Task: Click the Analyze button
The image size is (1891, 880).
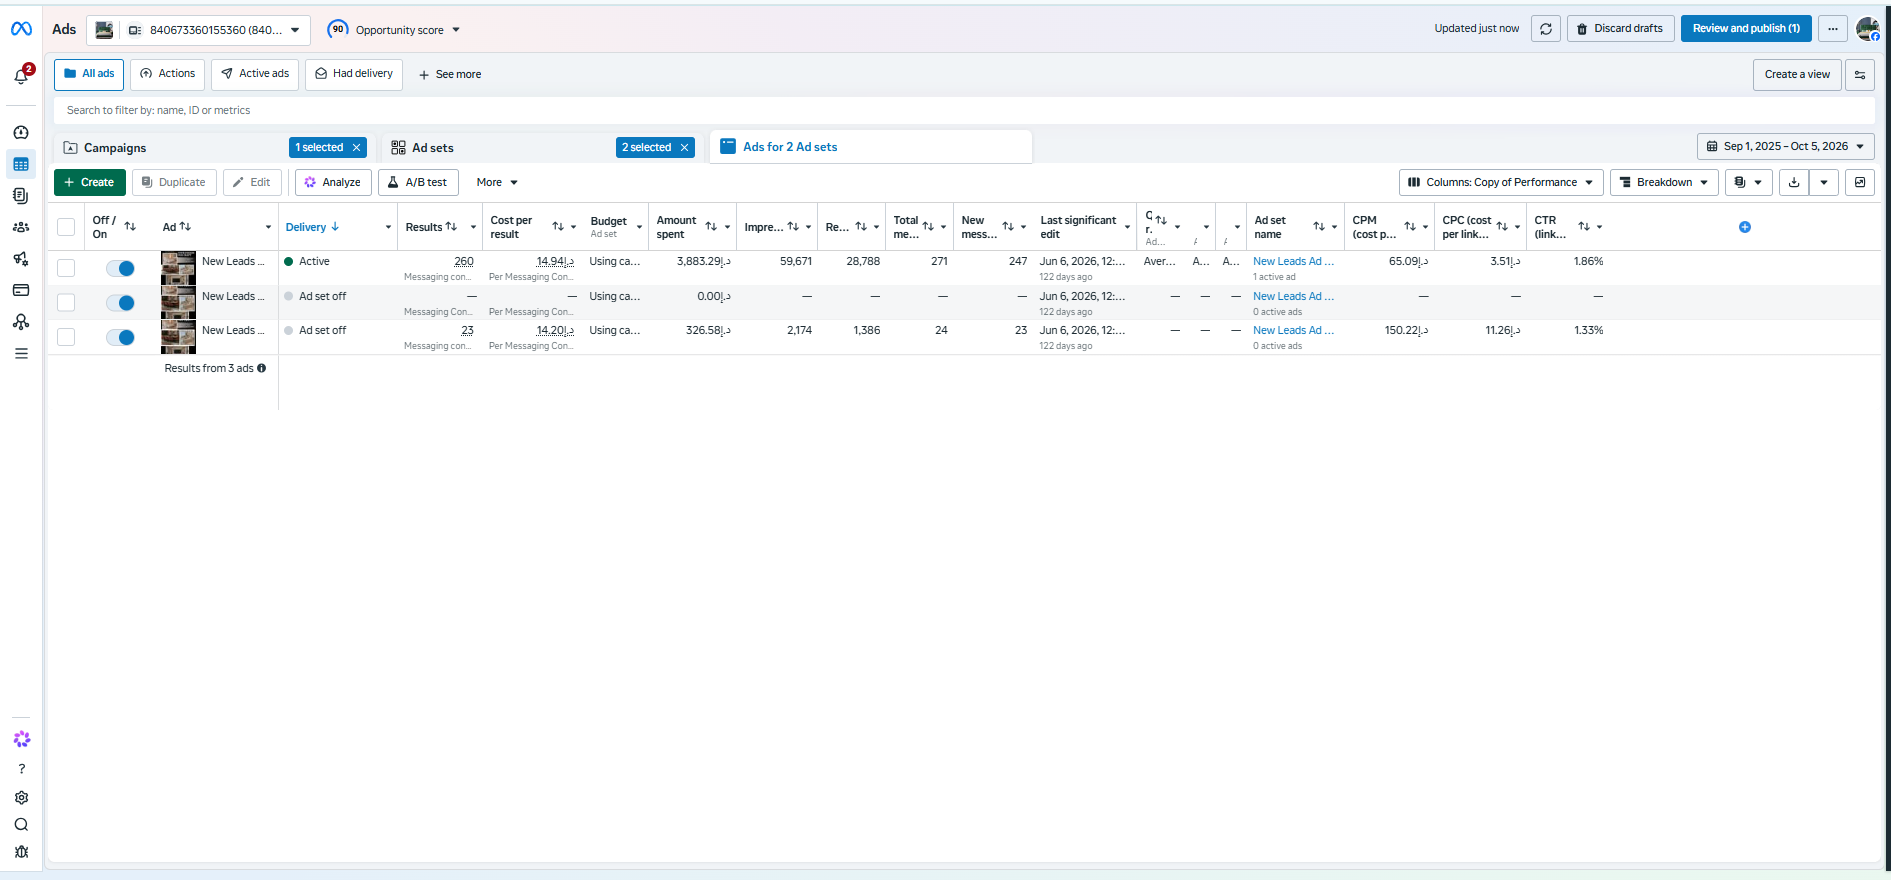Action: (x=333, y=182)
